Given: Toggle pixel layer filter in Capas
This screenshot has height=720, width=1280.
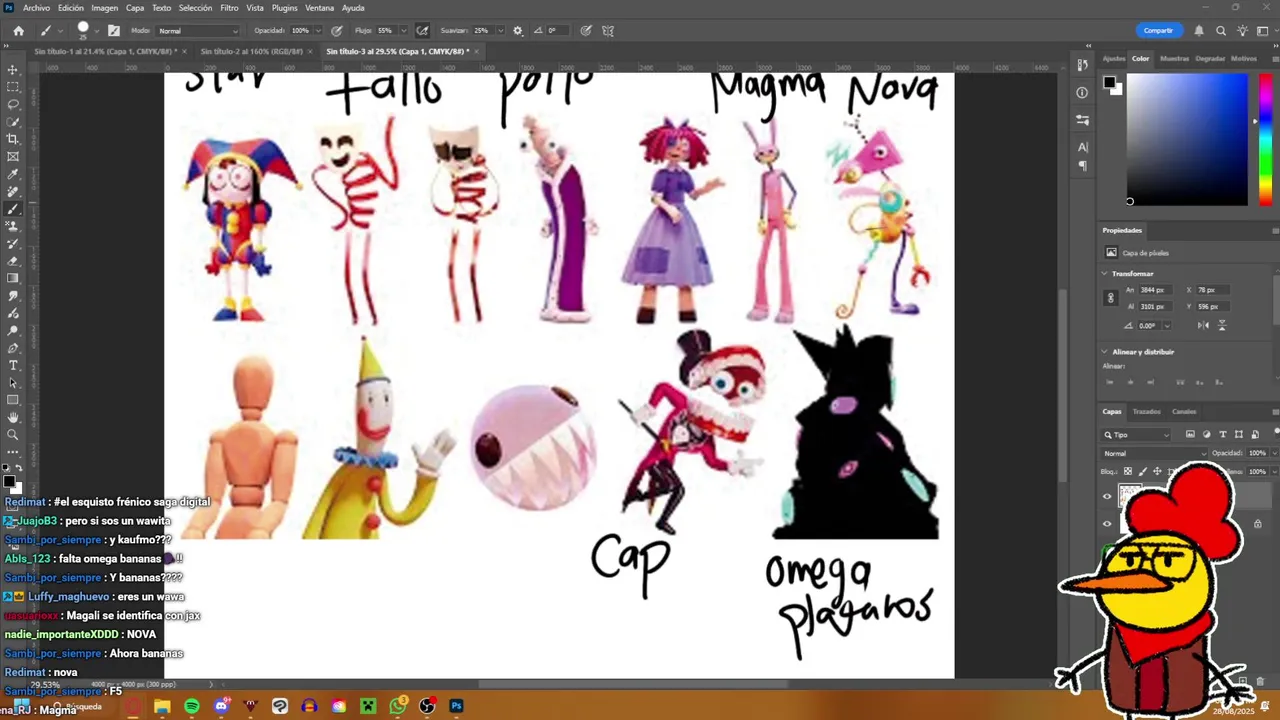Looking at the screenshot, I should (x=1190, y=434).
